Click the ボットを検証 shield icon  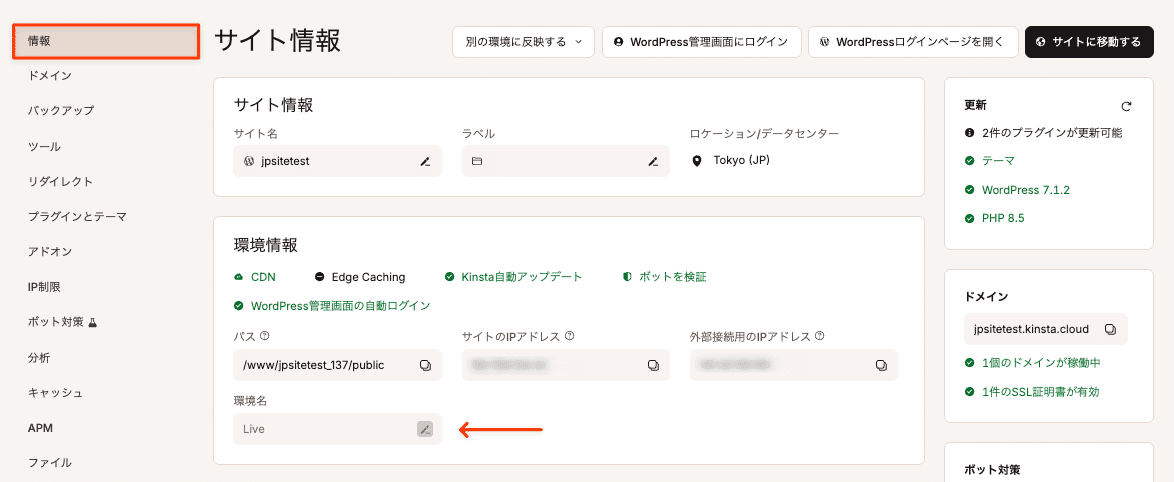627,277
